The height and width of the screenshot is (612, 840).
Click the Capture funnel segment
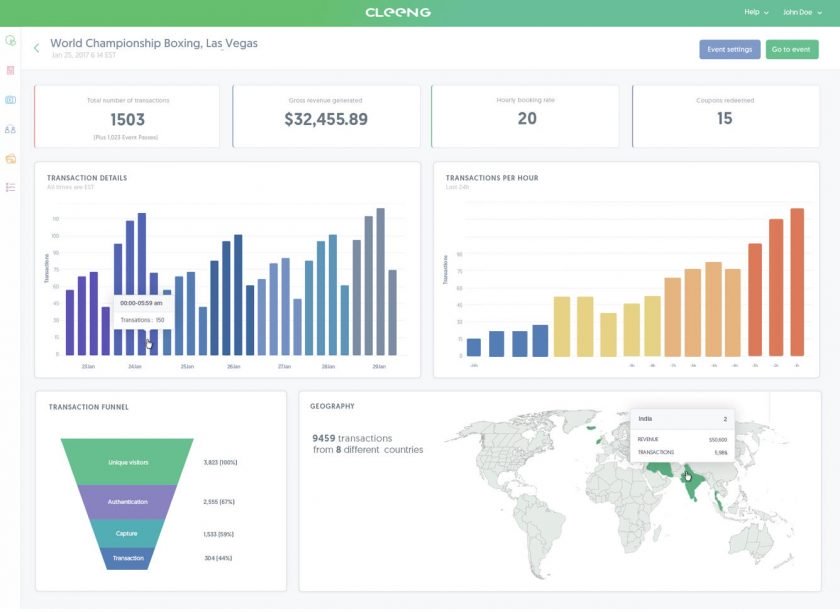127,533
